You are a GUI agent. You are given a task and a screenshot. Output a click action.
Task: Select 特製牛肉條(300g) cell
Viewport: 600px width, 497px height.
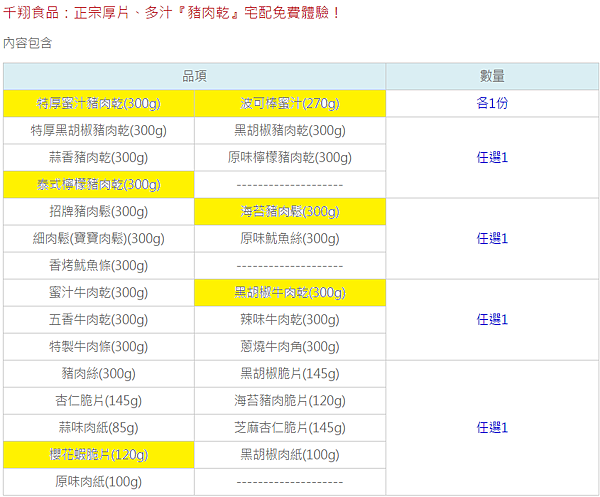[99, 347]
